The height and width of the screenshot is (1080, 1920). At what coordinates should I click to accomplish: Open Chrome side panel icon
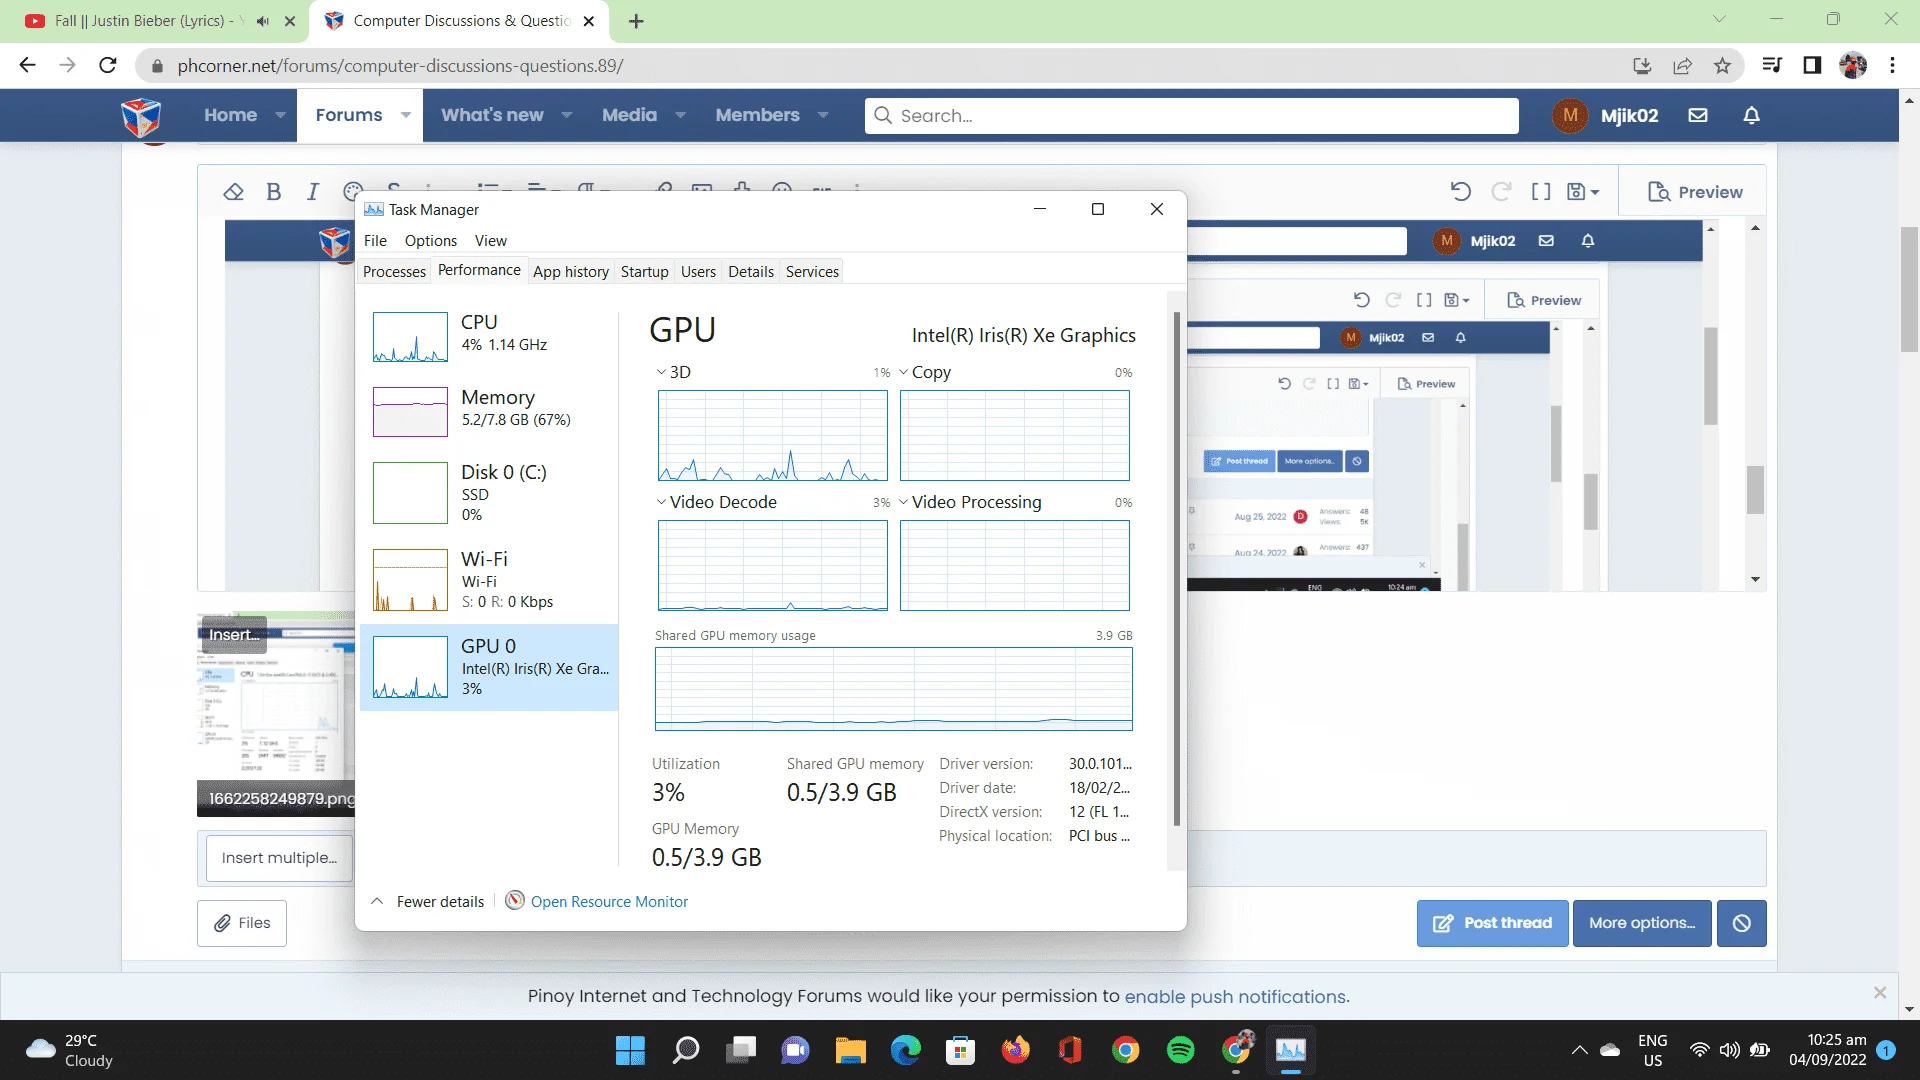1812,66
